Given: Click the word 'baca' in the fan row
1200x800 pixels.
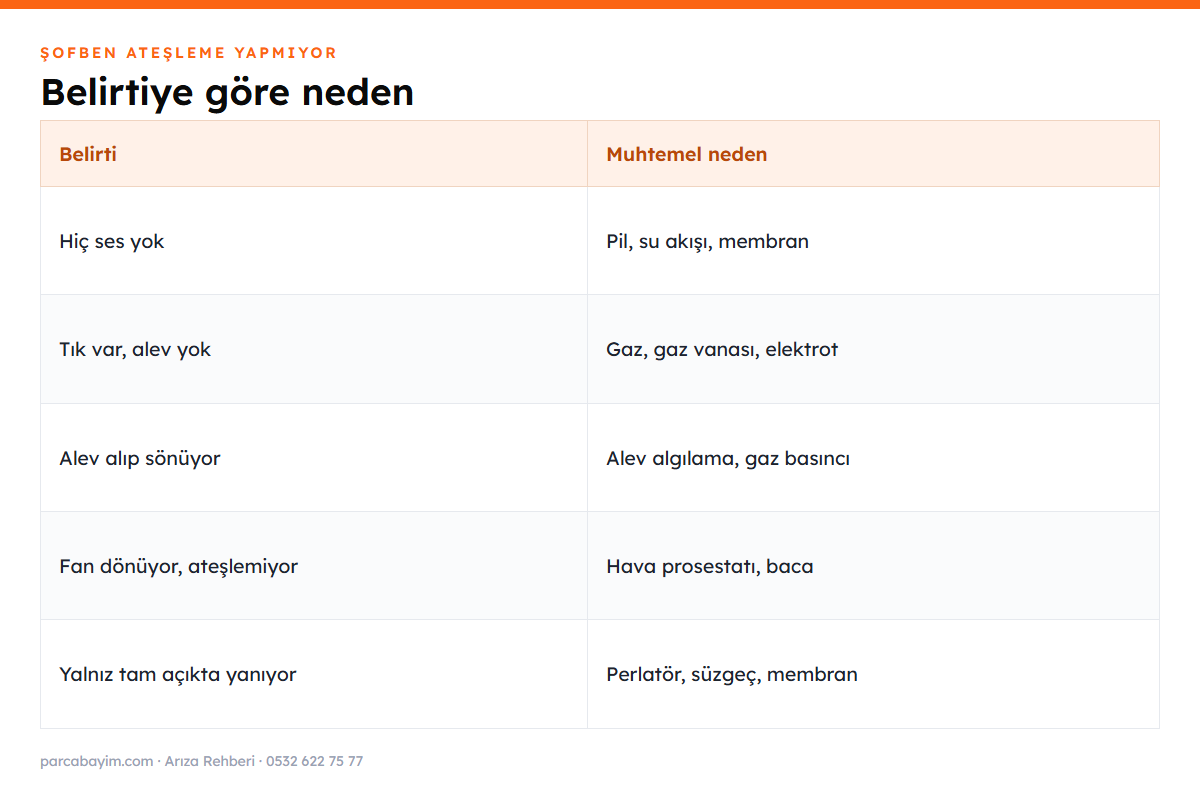Looking at the screenshot, I should 790,566.
